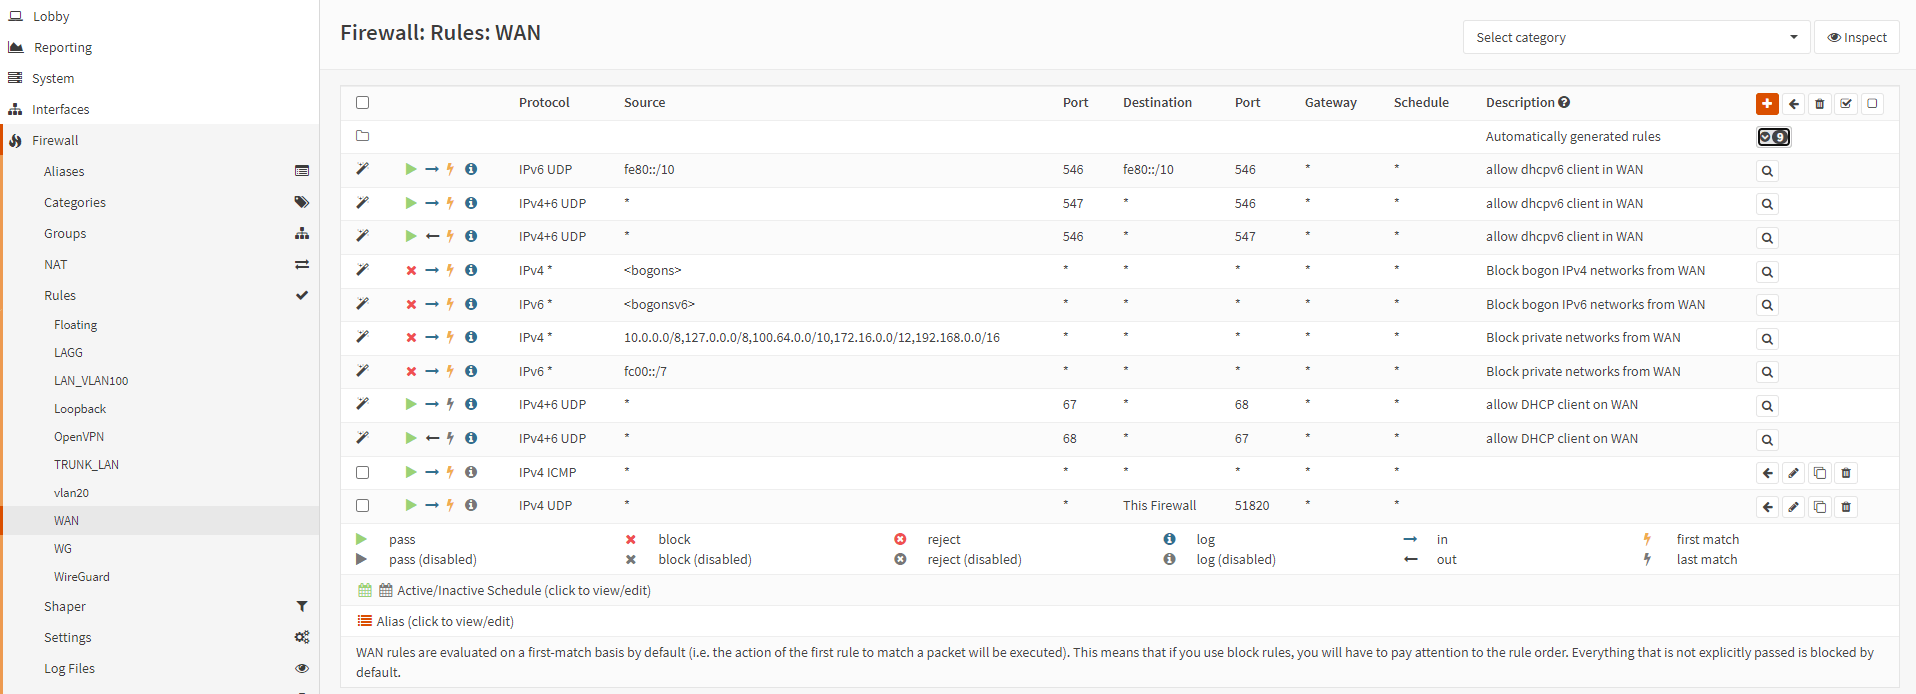Screen dimensions: 1916x694
Task: Select all rules with header checkbox
Action: click(363, 102)
